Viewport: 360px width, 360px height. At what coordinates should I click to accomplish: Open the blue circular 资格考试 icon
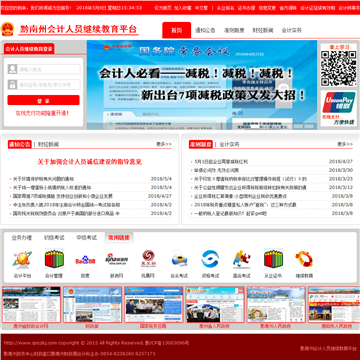click(210, 259)
